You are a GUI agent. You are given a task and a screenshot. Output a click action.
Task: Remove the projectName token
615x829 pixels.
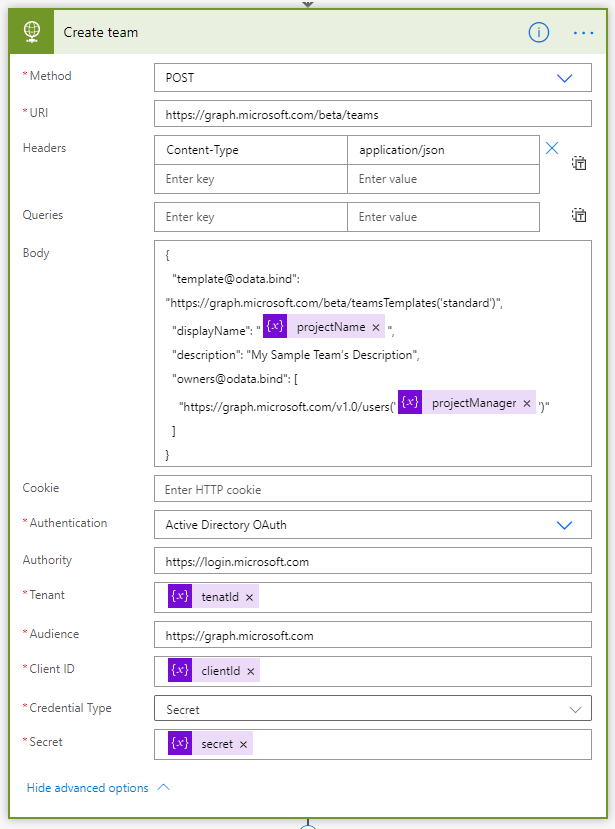[376, 327]
